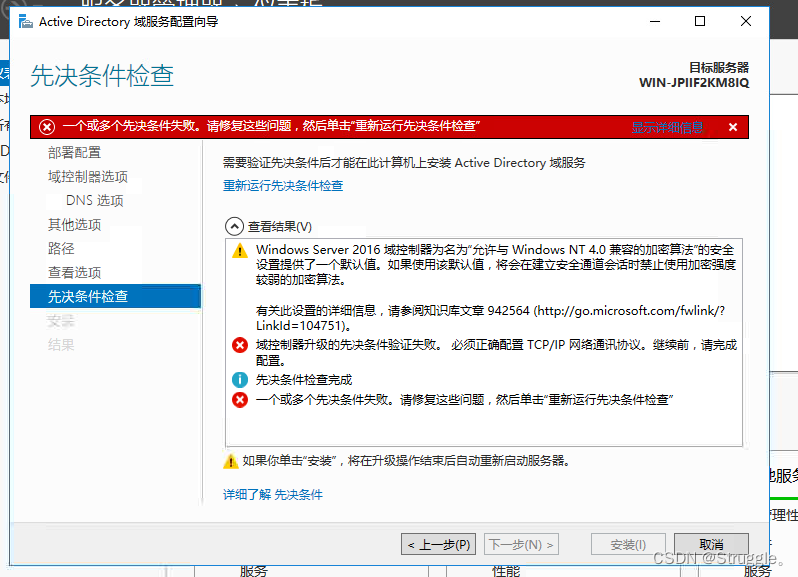The width and height of the screenshot is (798, 577).
Task: Click blue info icon beside 先决条件检查完成
Action: pyautogui.click(x=240, y=380)
